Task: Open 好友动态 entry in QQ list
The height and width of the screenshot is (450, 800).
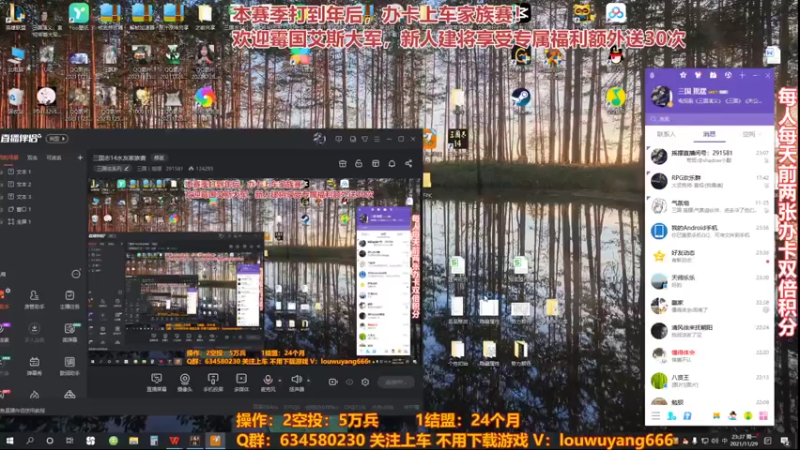Action: click(709, 256)
